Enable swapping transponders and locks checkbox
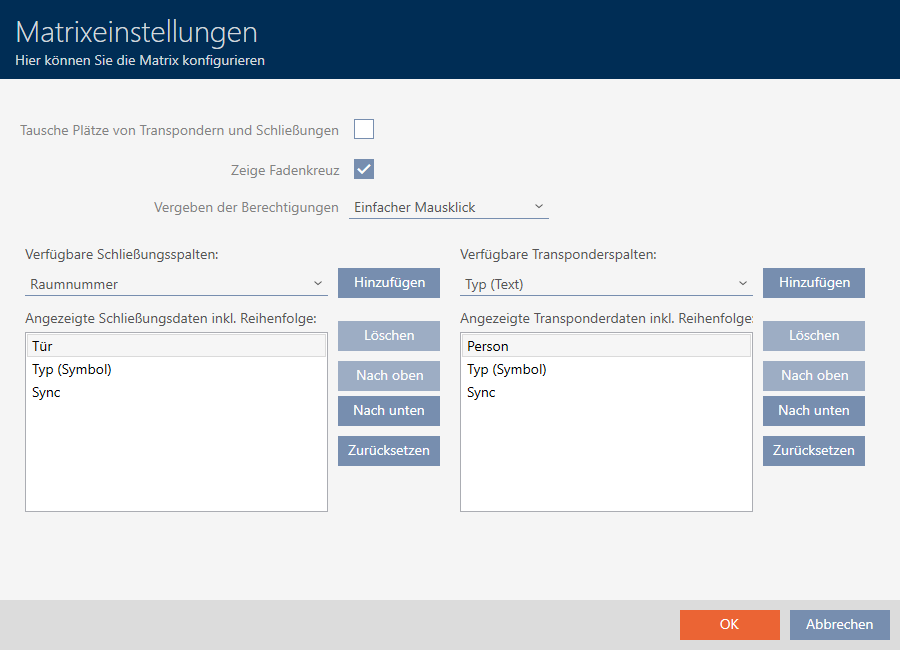This screenshot has height=650, width=900. click(364, 129)
